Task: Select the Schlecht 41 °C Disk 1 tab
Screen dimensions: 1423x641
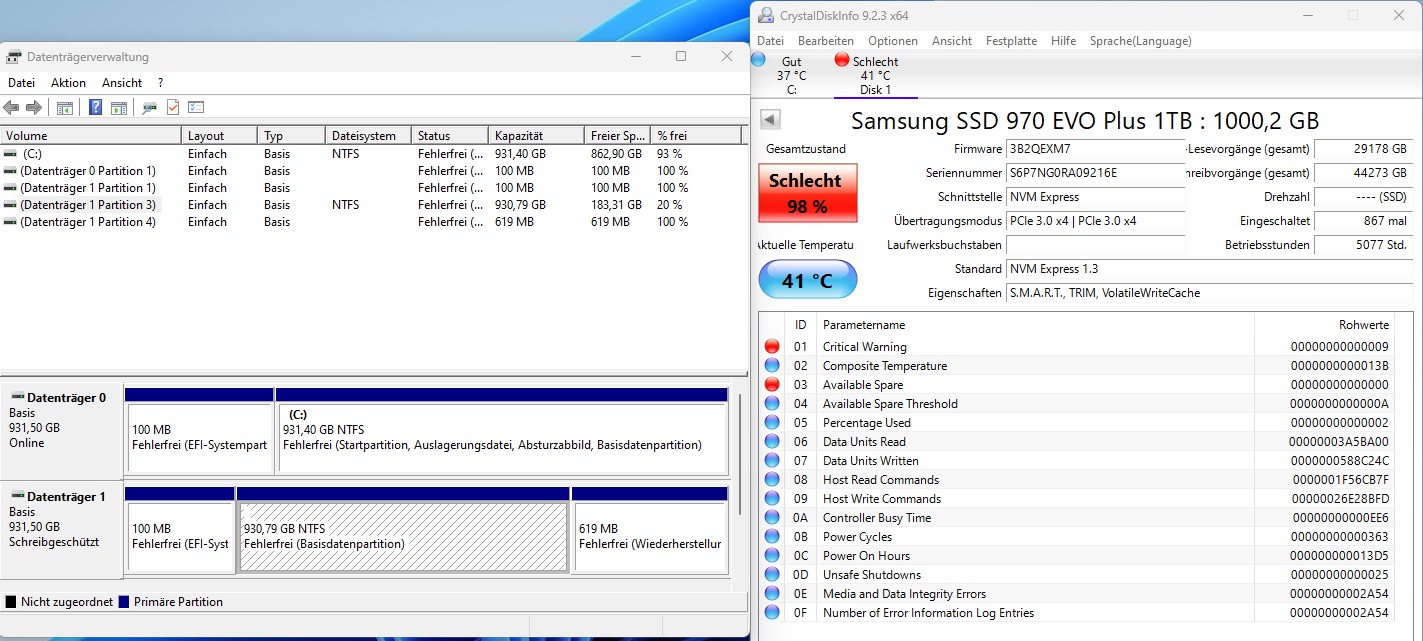Action: coord(875,76)
